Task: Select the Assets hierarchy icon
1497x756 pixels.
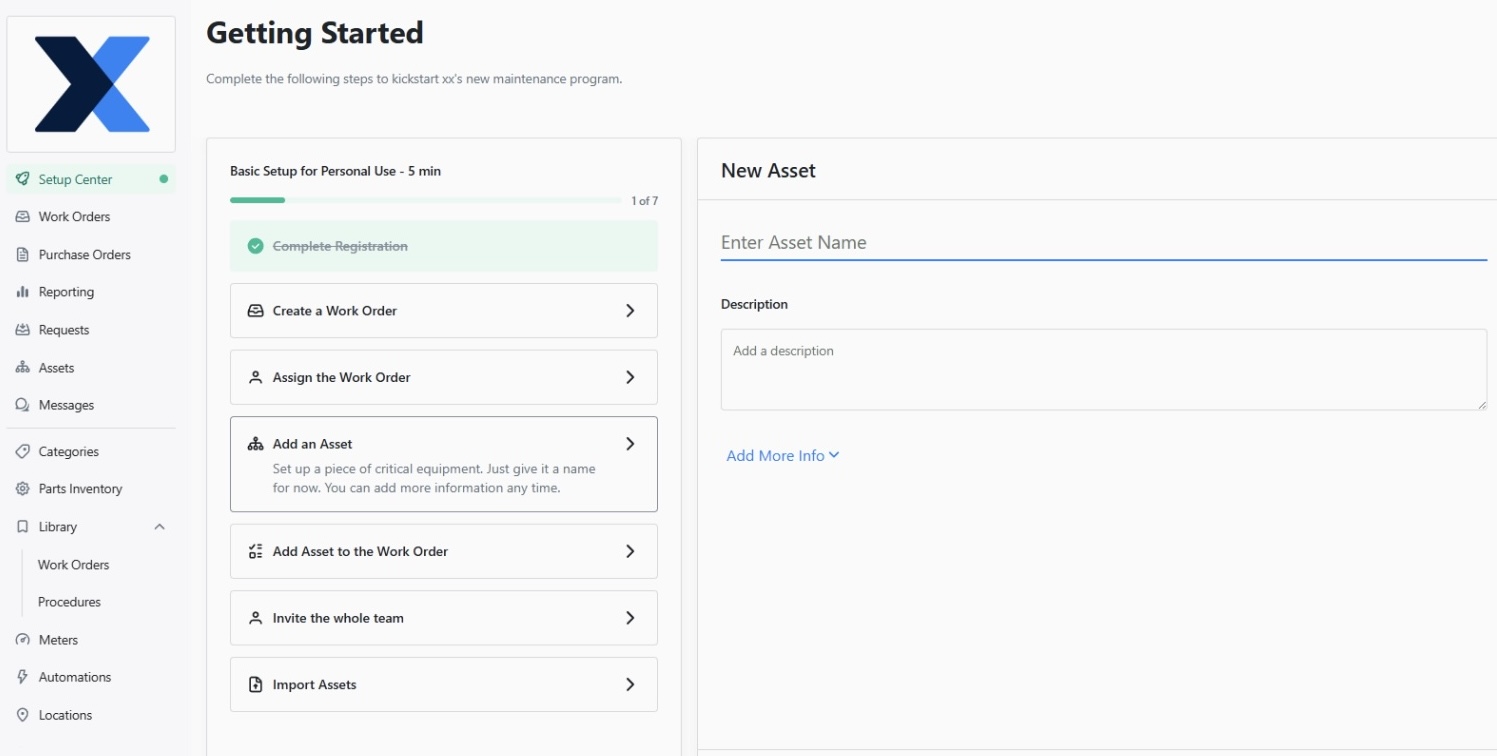Action: pyautogui.click(x=22, y=367)
